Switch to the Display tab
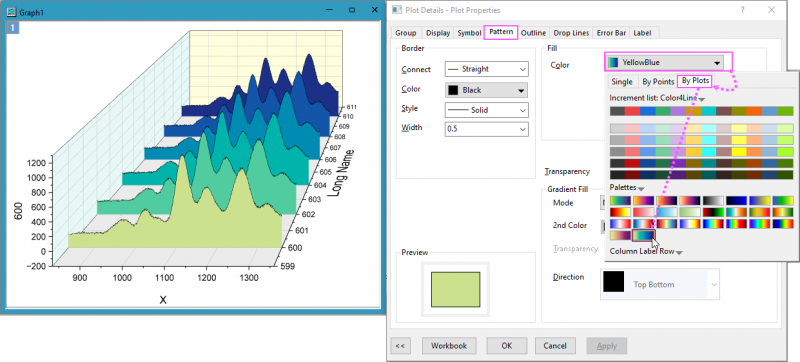800x362 pixels. (x=438, y=33)
